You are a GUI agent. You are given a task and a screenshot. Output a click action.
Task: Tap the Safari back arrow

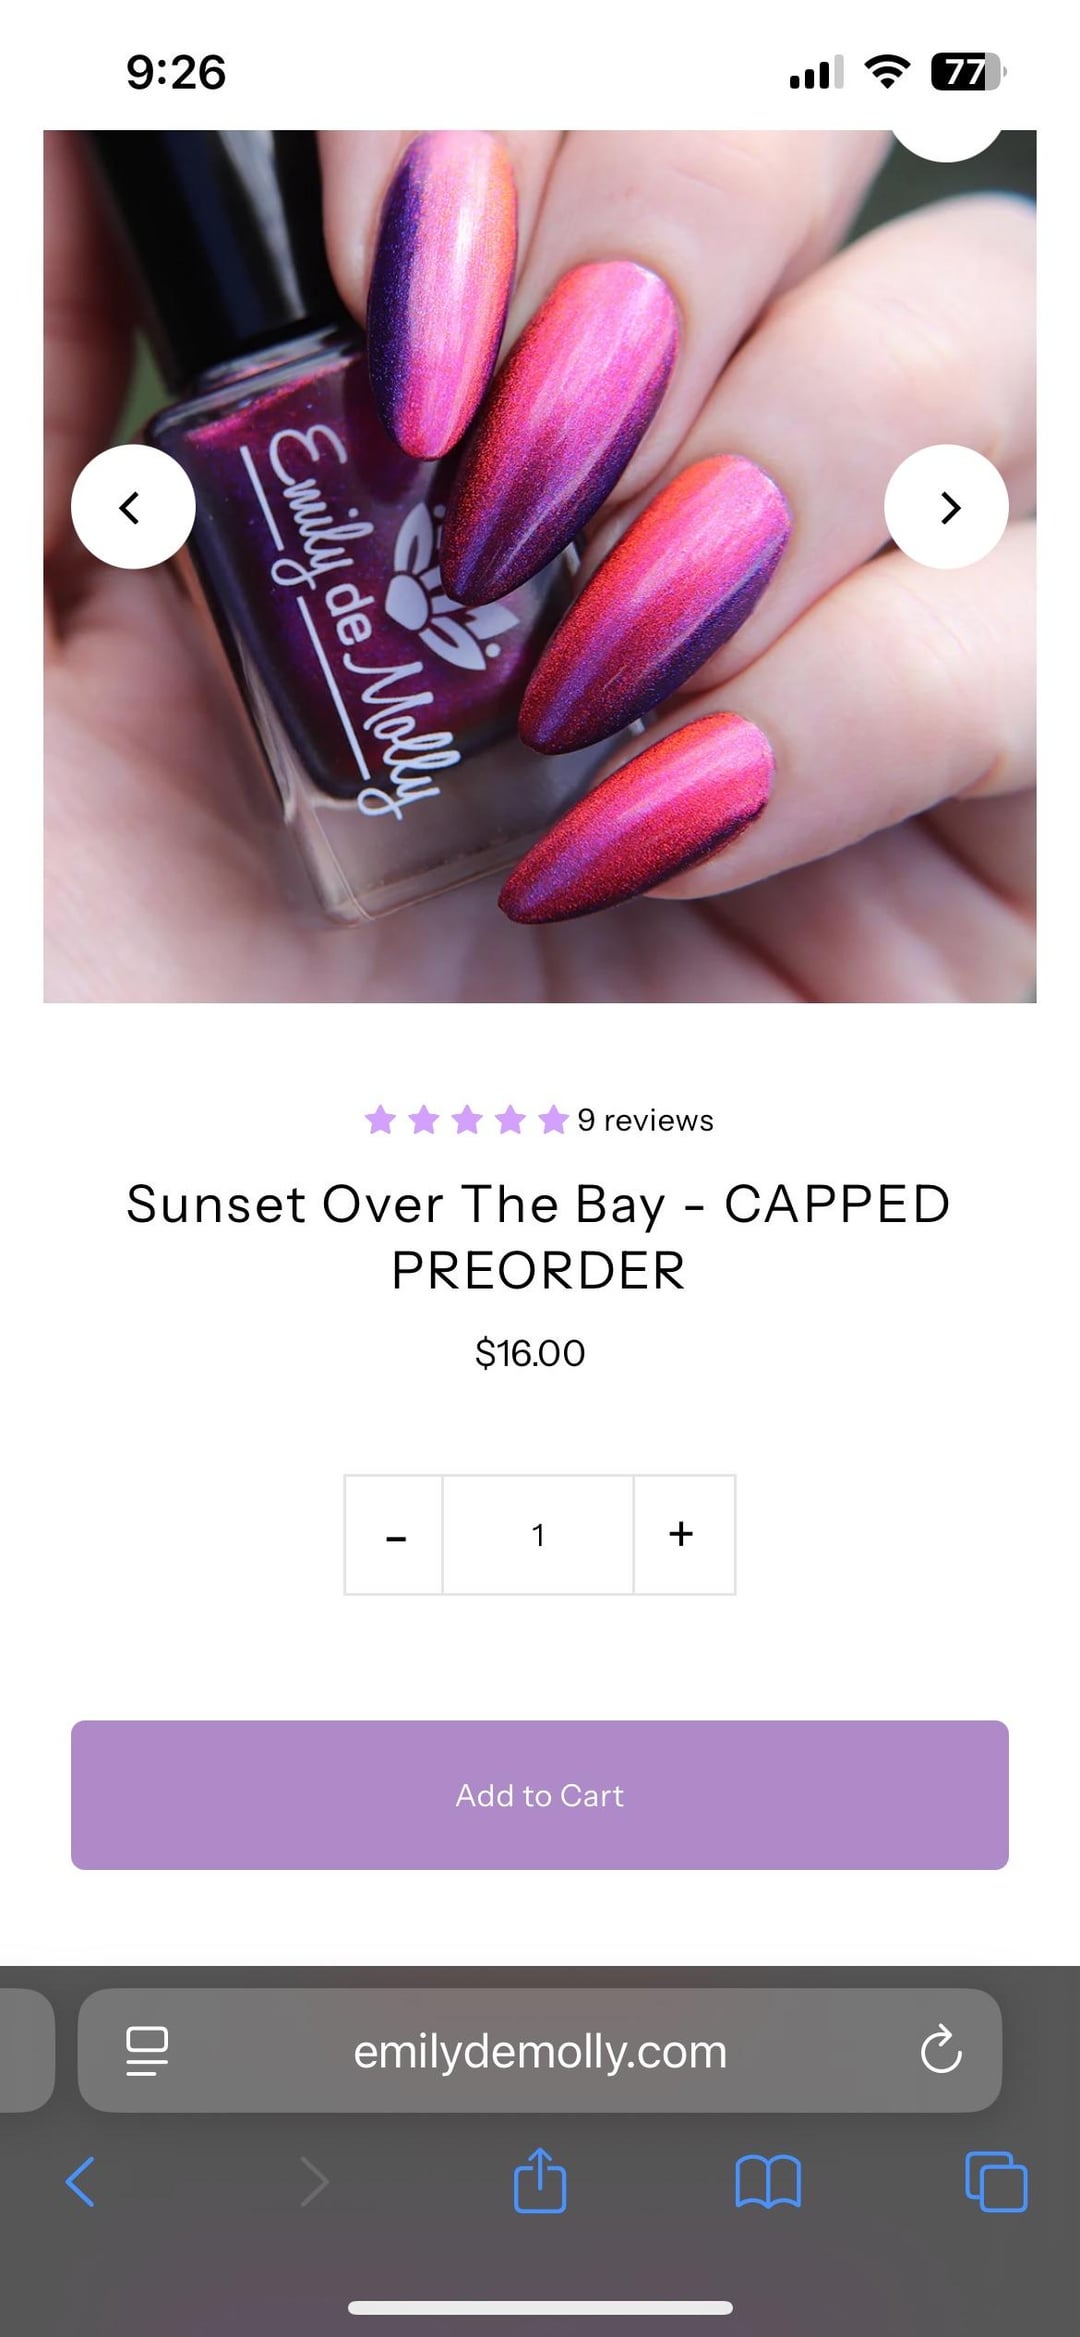(81, 2181)
